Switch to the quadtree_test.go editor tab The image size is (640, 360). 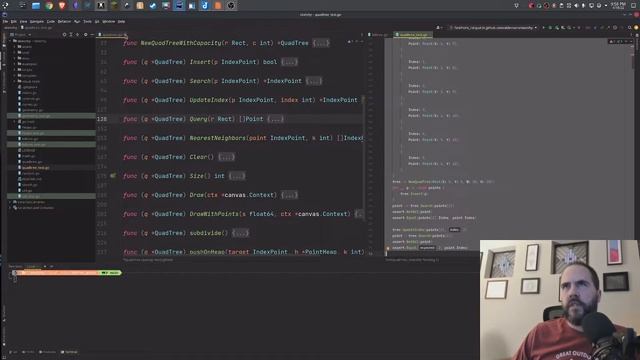click(x=413, y=35)
